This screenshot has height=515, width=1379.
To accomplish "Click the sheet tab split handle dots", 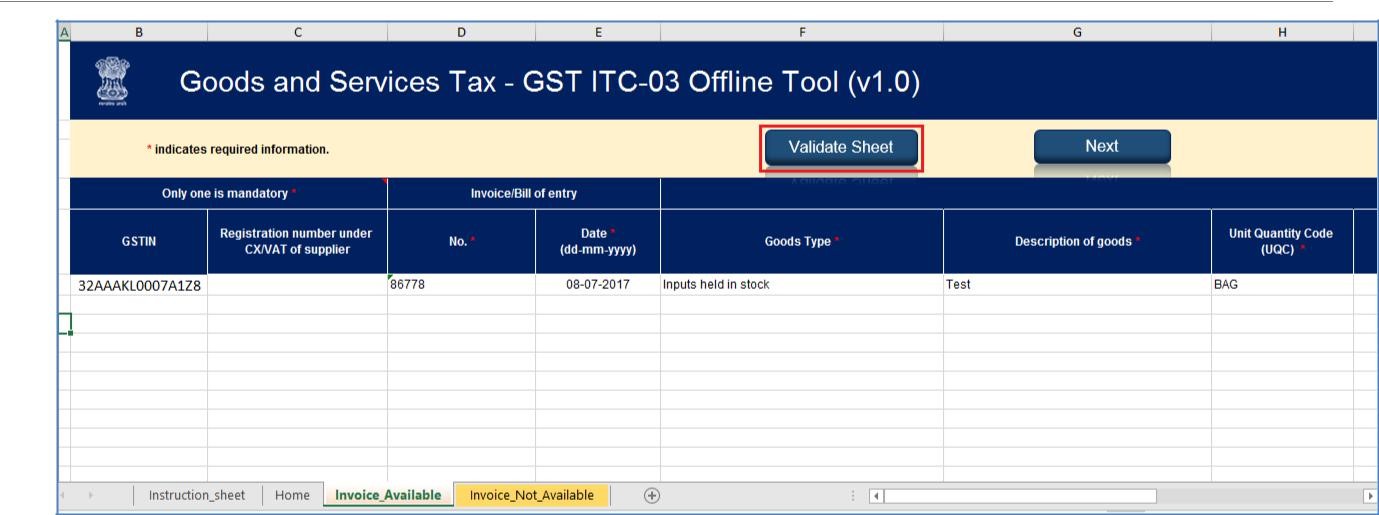I will click(851, 496).
